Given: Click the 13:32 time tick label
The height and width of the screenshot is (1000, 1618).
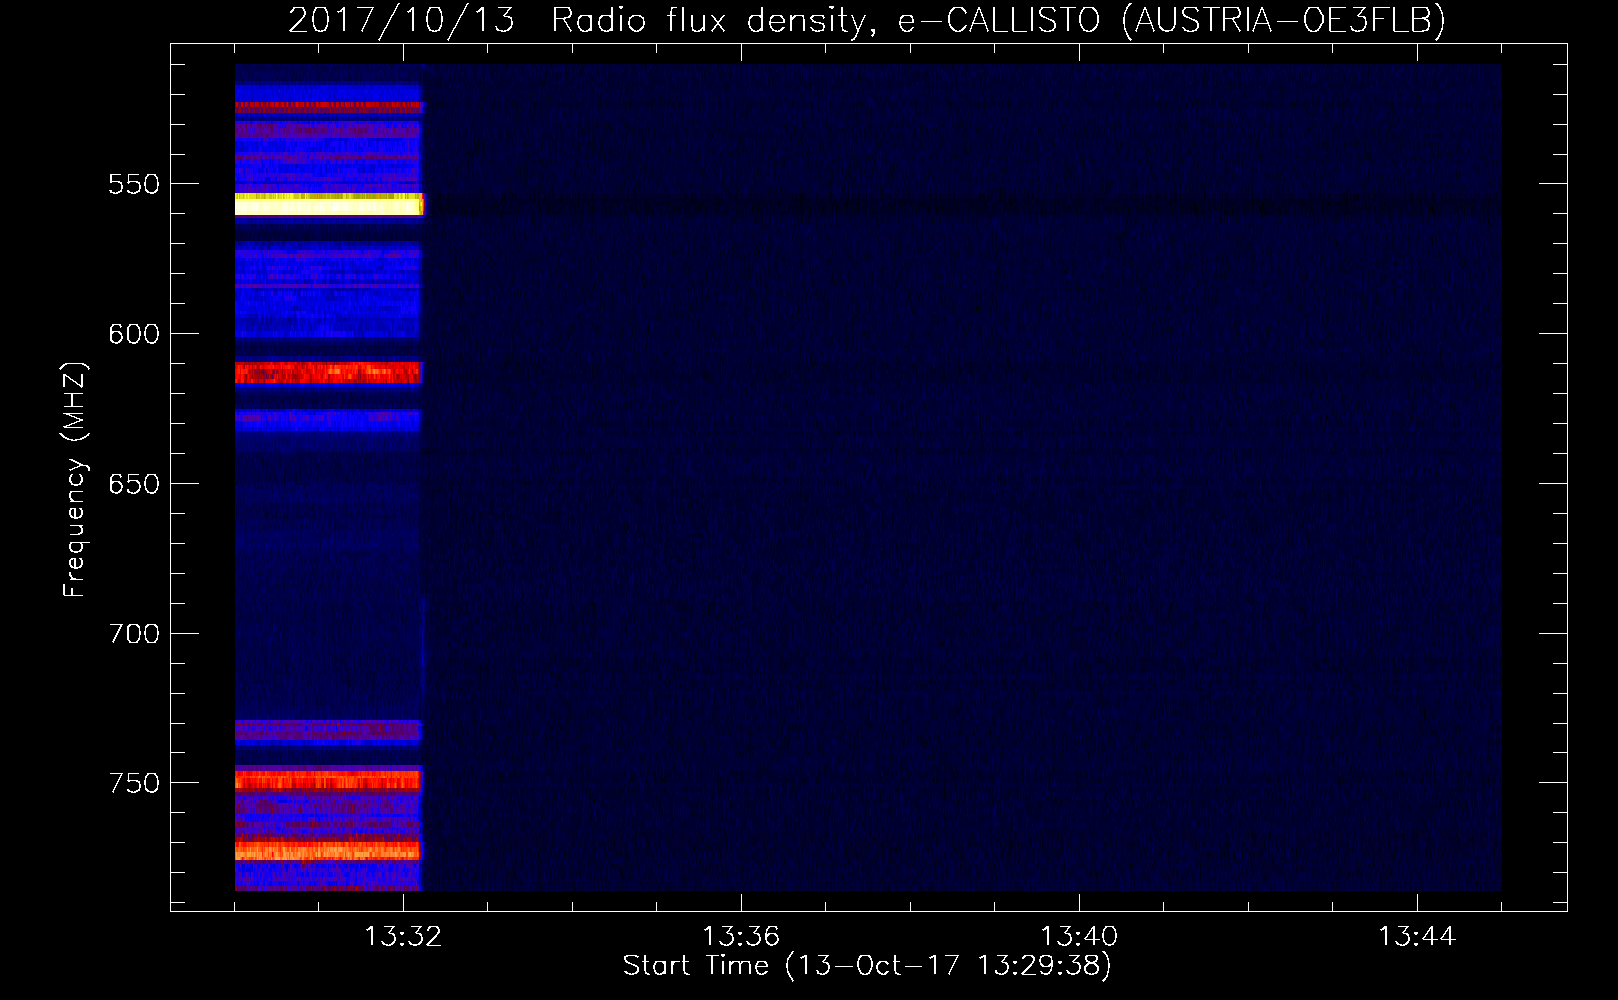Looking at the screenshot, I should [x=403, y=937].
